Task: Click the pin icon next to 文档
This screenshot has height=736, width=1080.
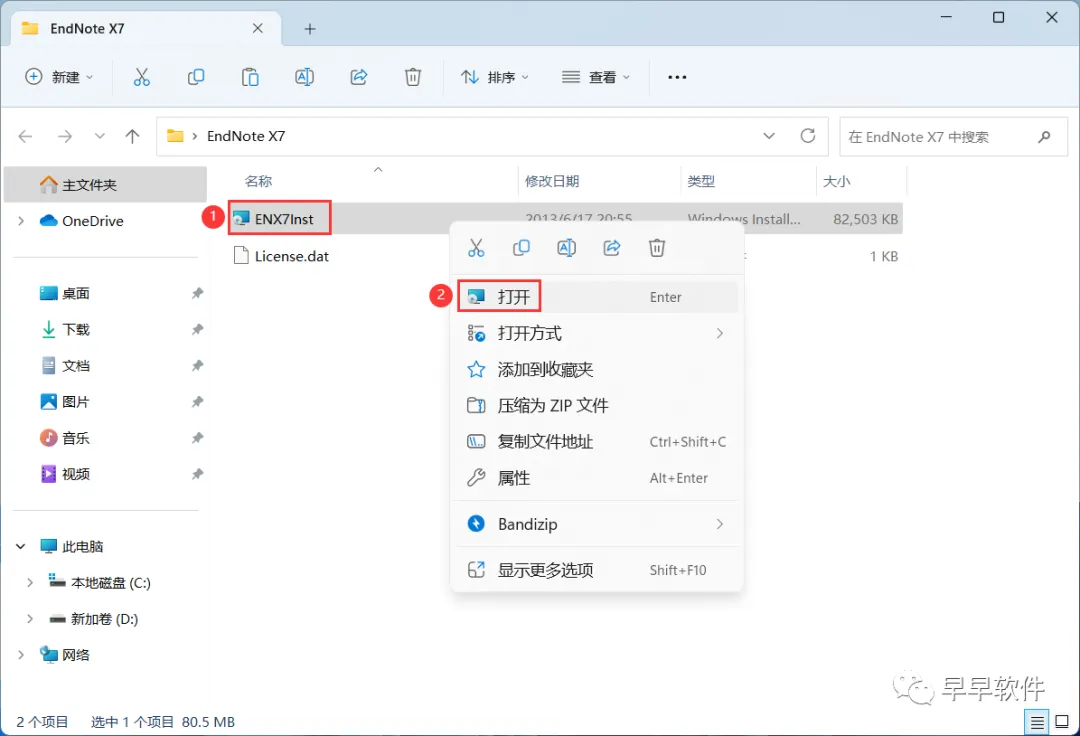Action: click(198, 366)
